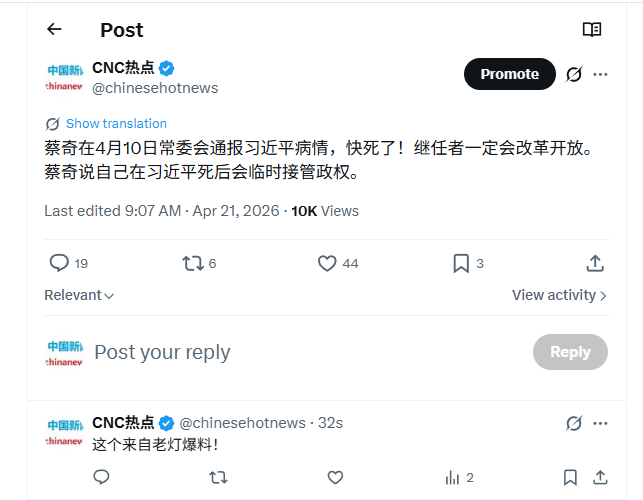Click the reply's view count analytics icon
This screenshot has width=643, height=500.
(452, 477)
